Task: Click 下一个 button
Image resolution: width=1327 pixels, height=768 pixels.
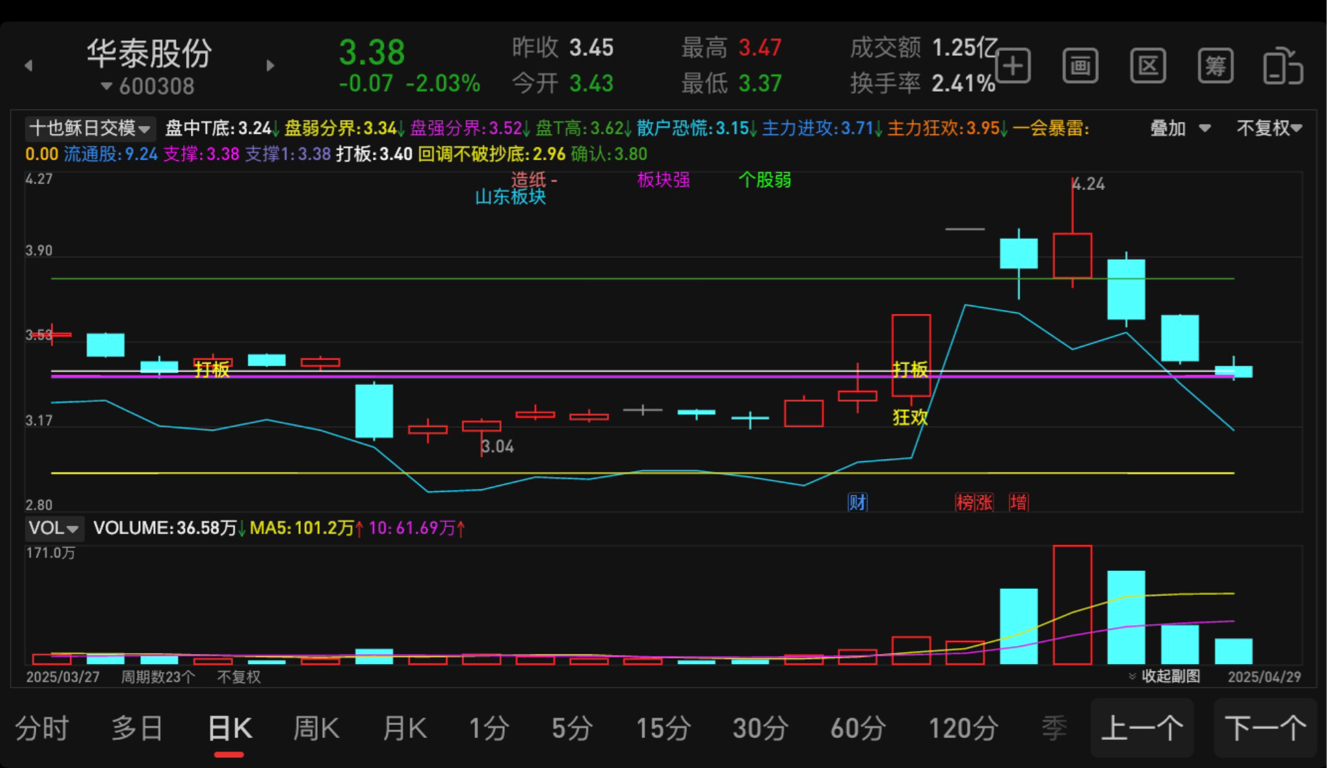Action: (x=1265, y=727)
